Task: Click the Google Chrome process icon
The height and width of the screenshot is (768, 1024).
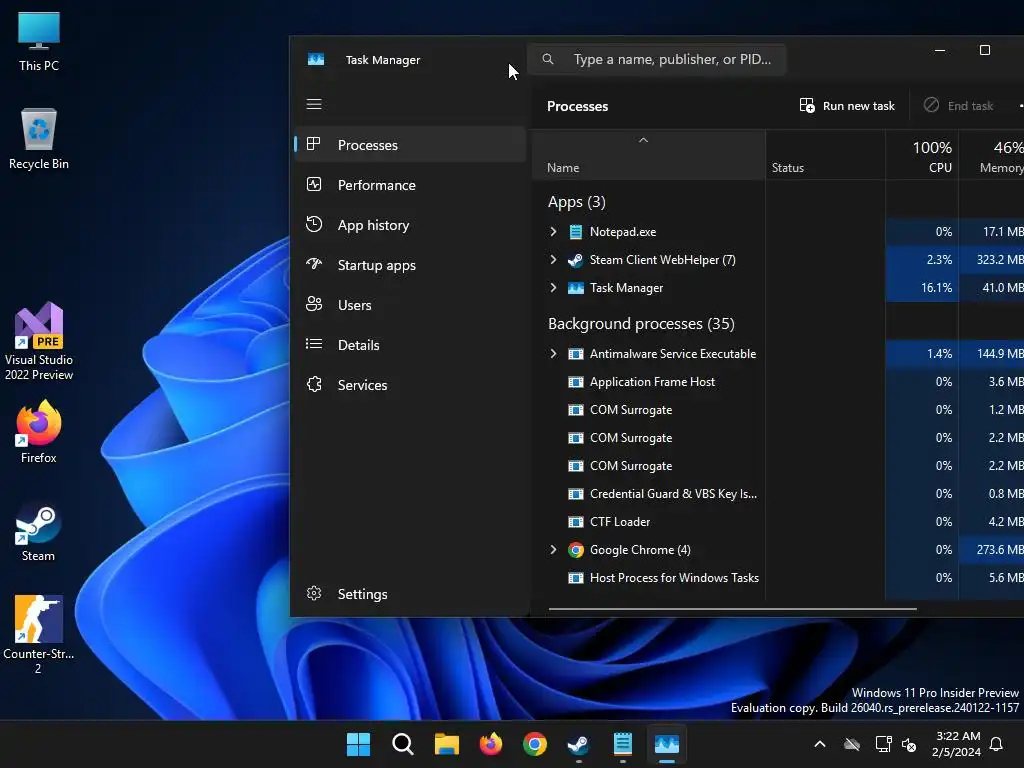Action: (575, 550)
